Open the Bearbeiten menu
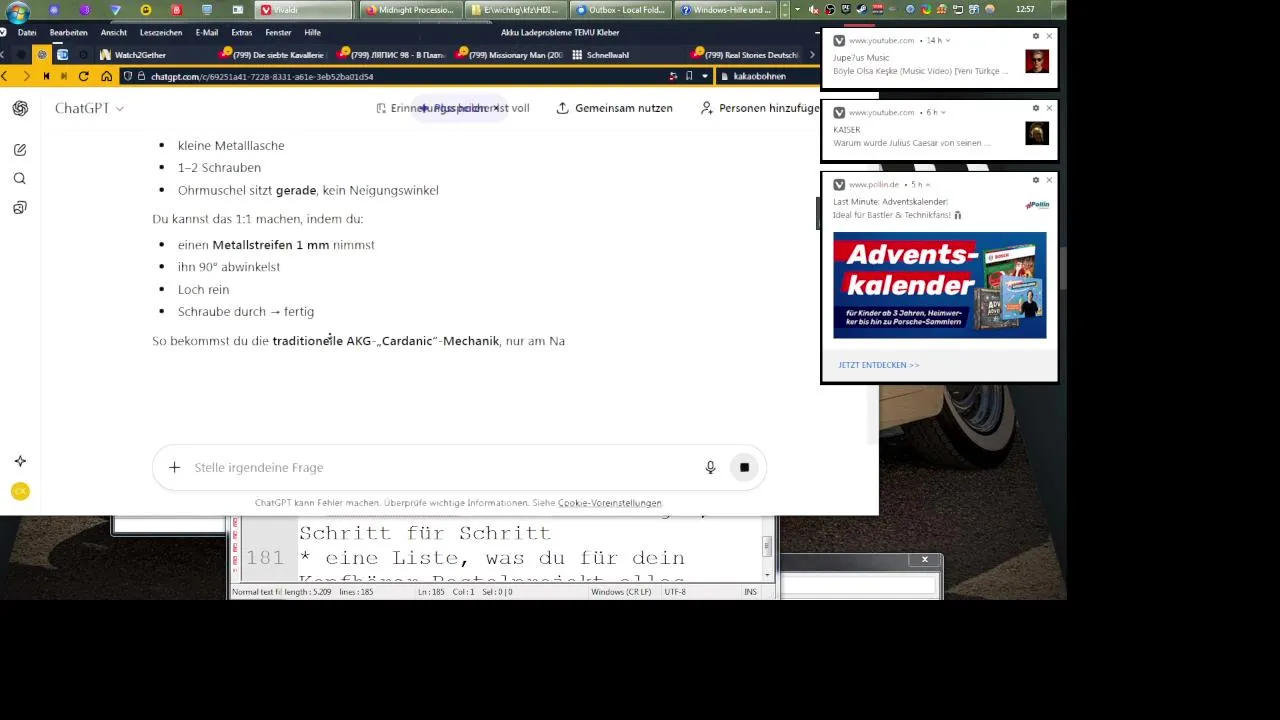The width and height of the screenshot is (1280, 720). click(69, 33)
